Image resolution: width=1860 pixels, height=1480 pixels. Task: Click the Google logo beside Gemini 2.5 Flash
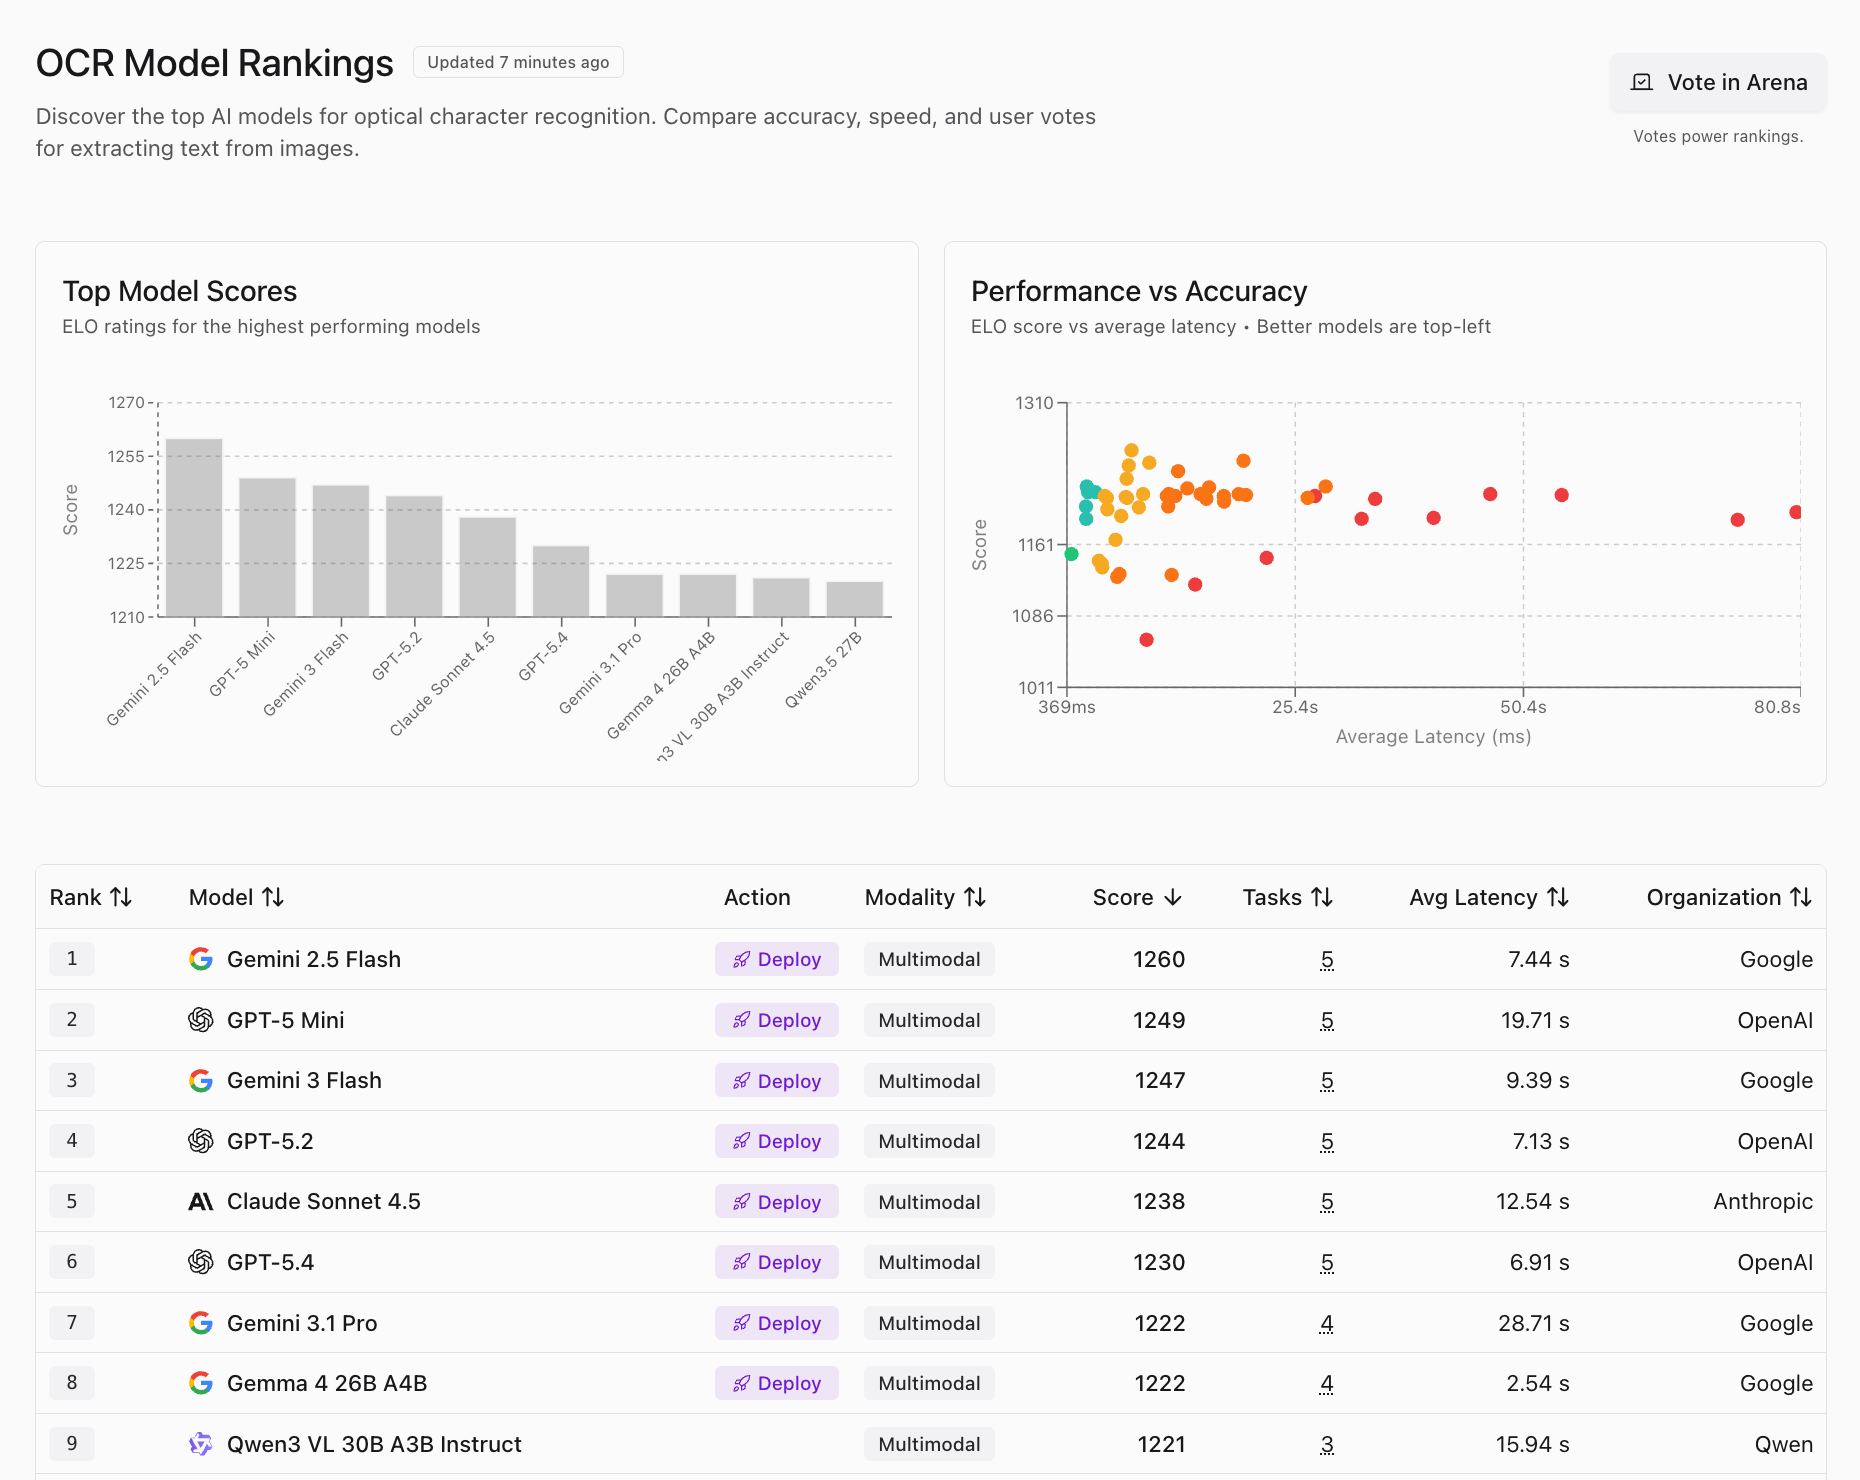pyautogui.click(x=201, y=959)
